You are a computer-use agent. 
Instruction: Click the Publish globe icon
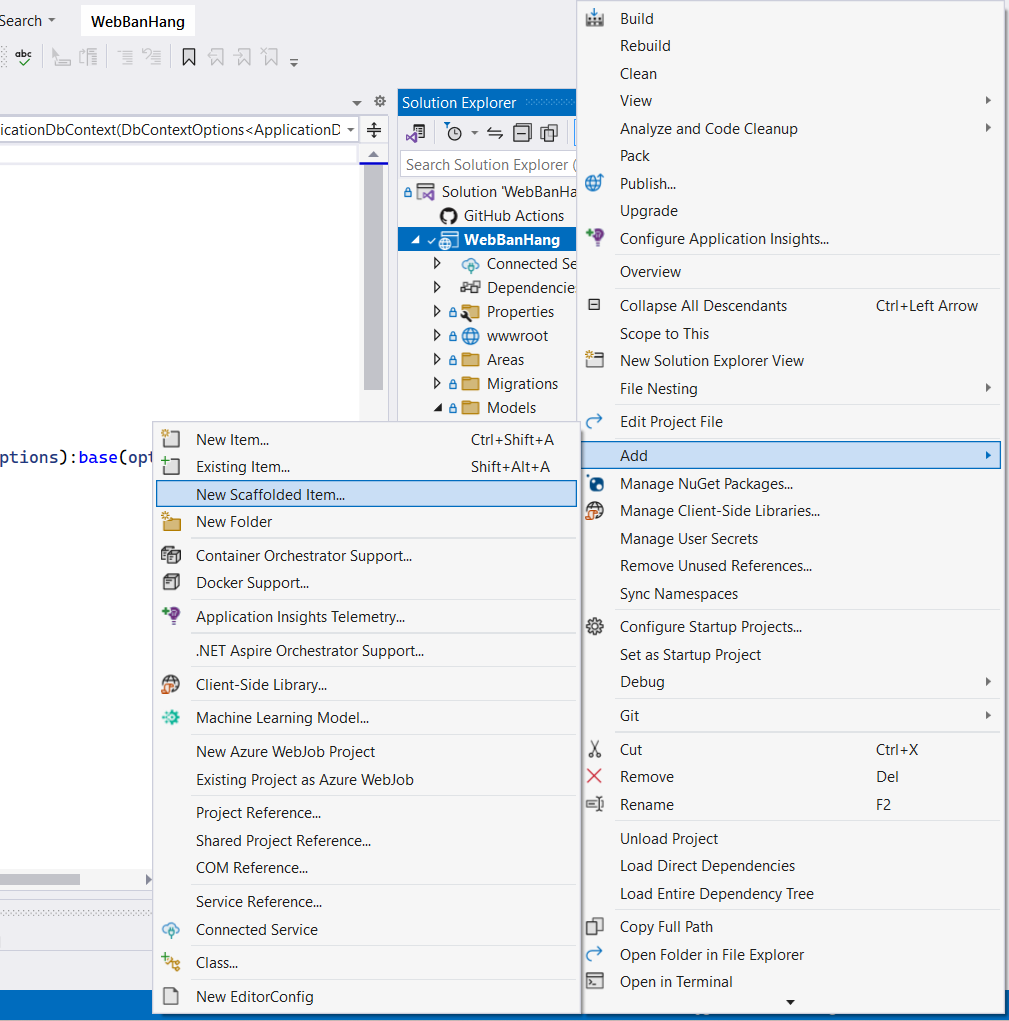(x=594, y=183)
